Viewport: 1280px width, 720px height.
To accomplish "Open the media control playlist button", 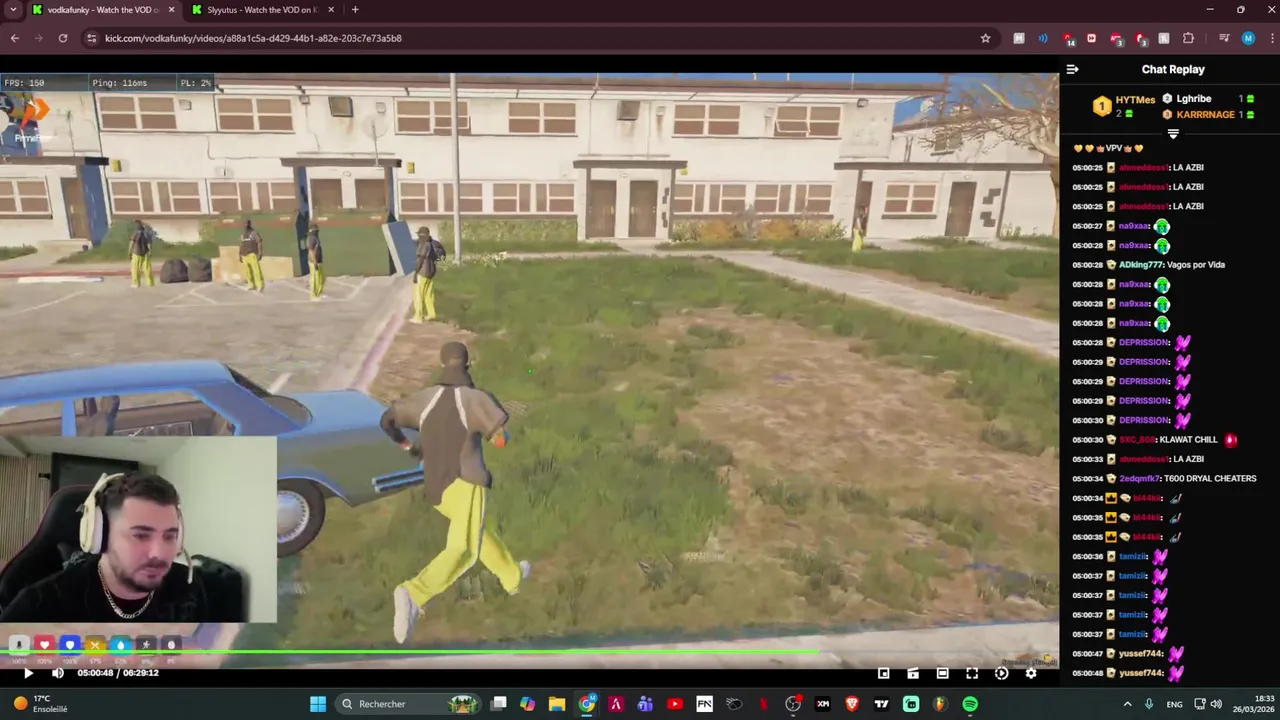I will pyautogui.click(x=1223, y=38).
